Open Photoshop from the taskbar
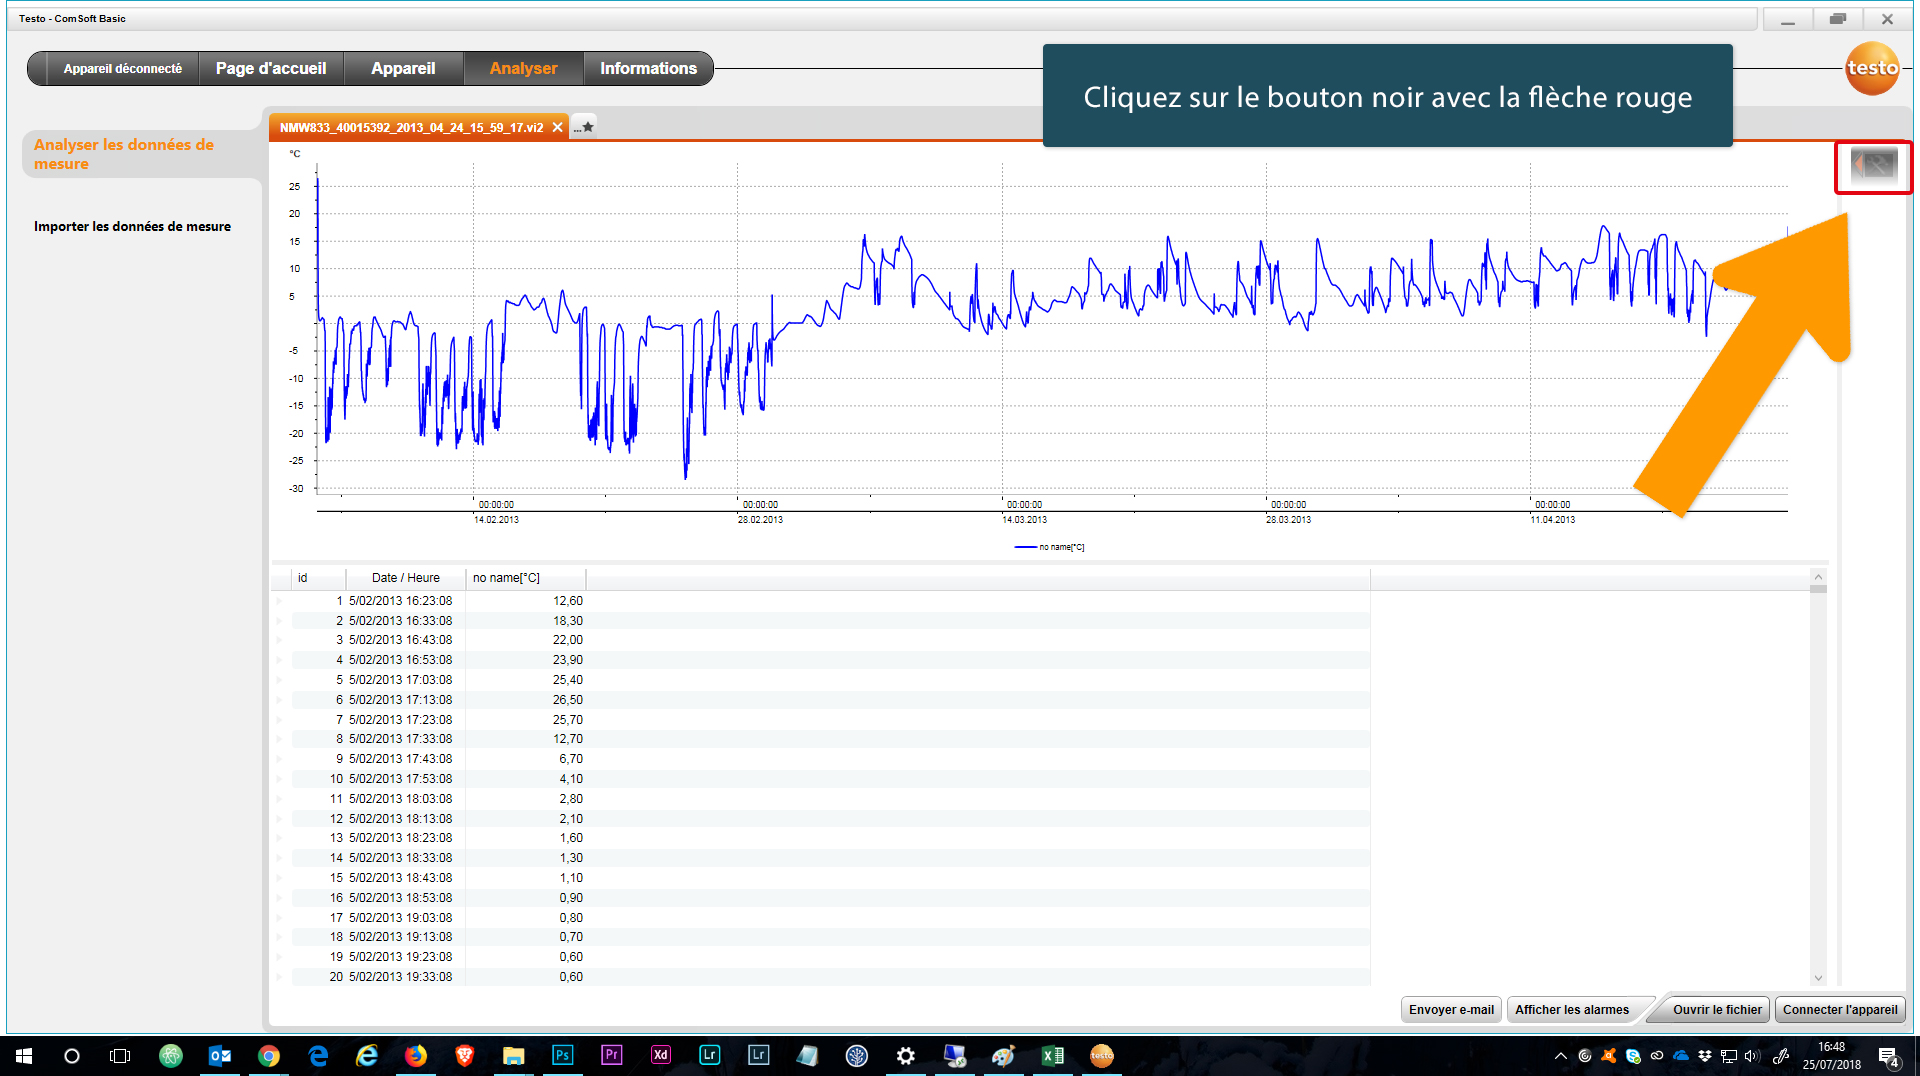 point(563,1056)
